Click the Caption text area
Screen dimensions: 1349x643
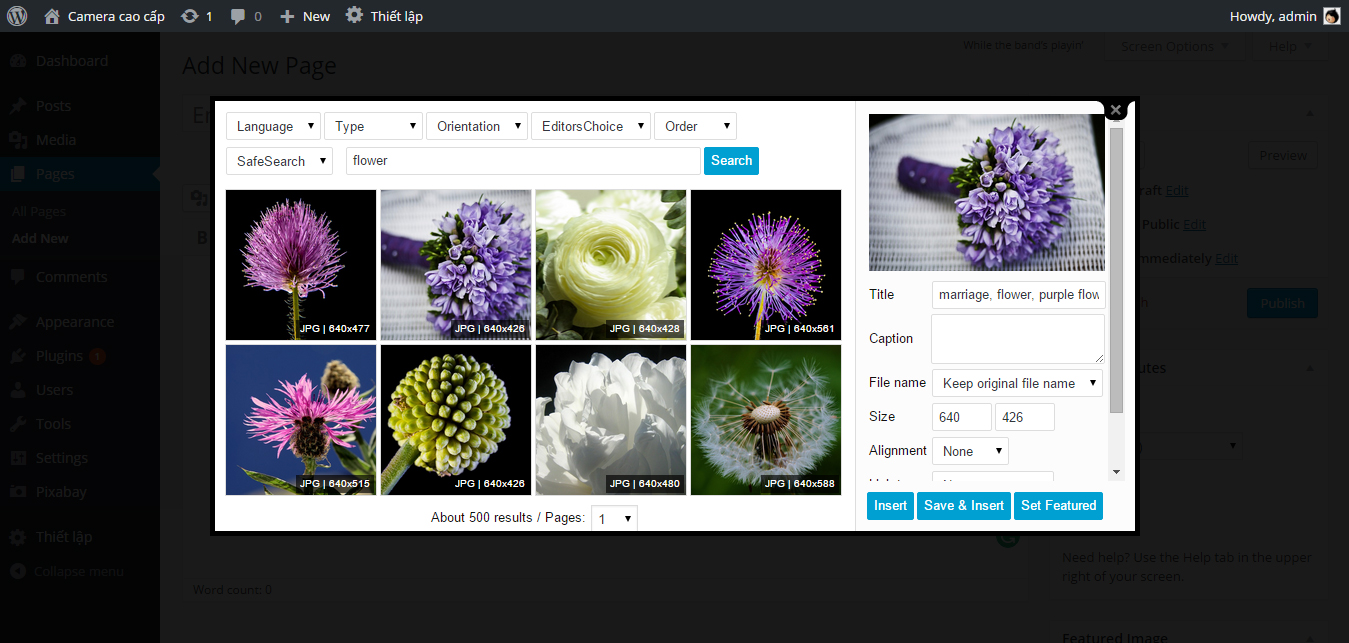click(1018, 339)
